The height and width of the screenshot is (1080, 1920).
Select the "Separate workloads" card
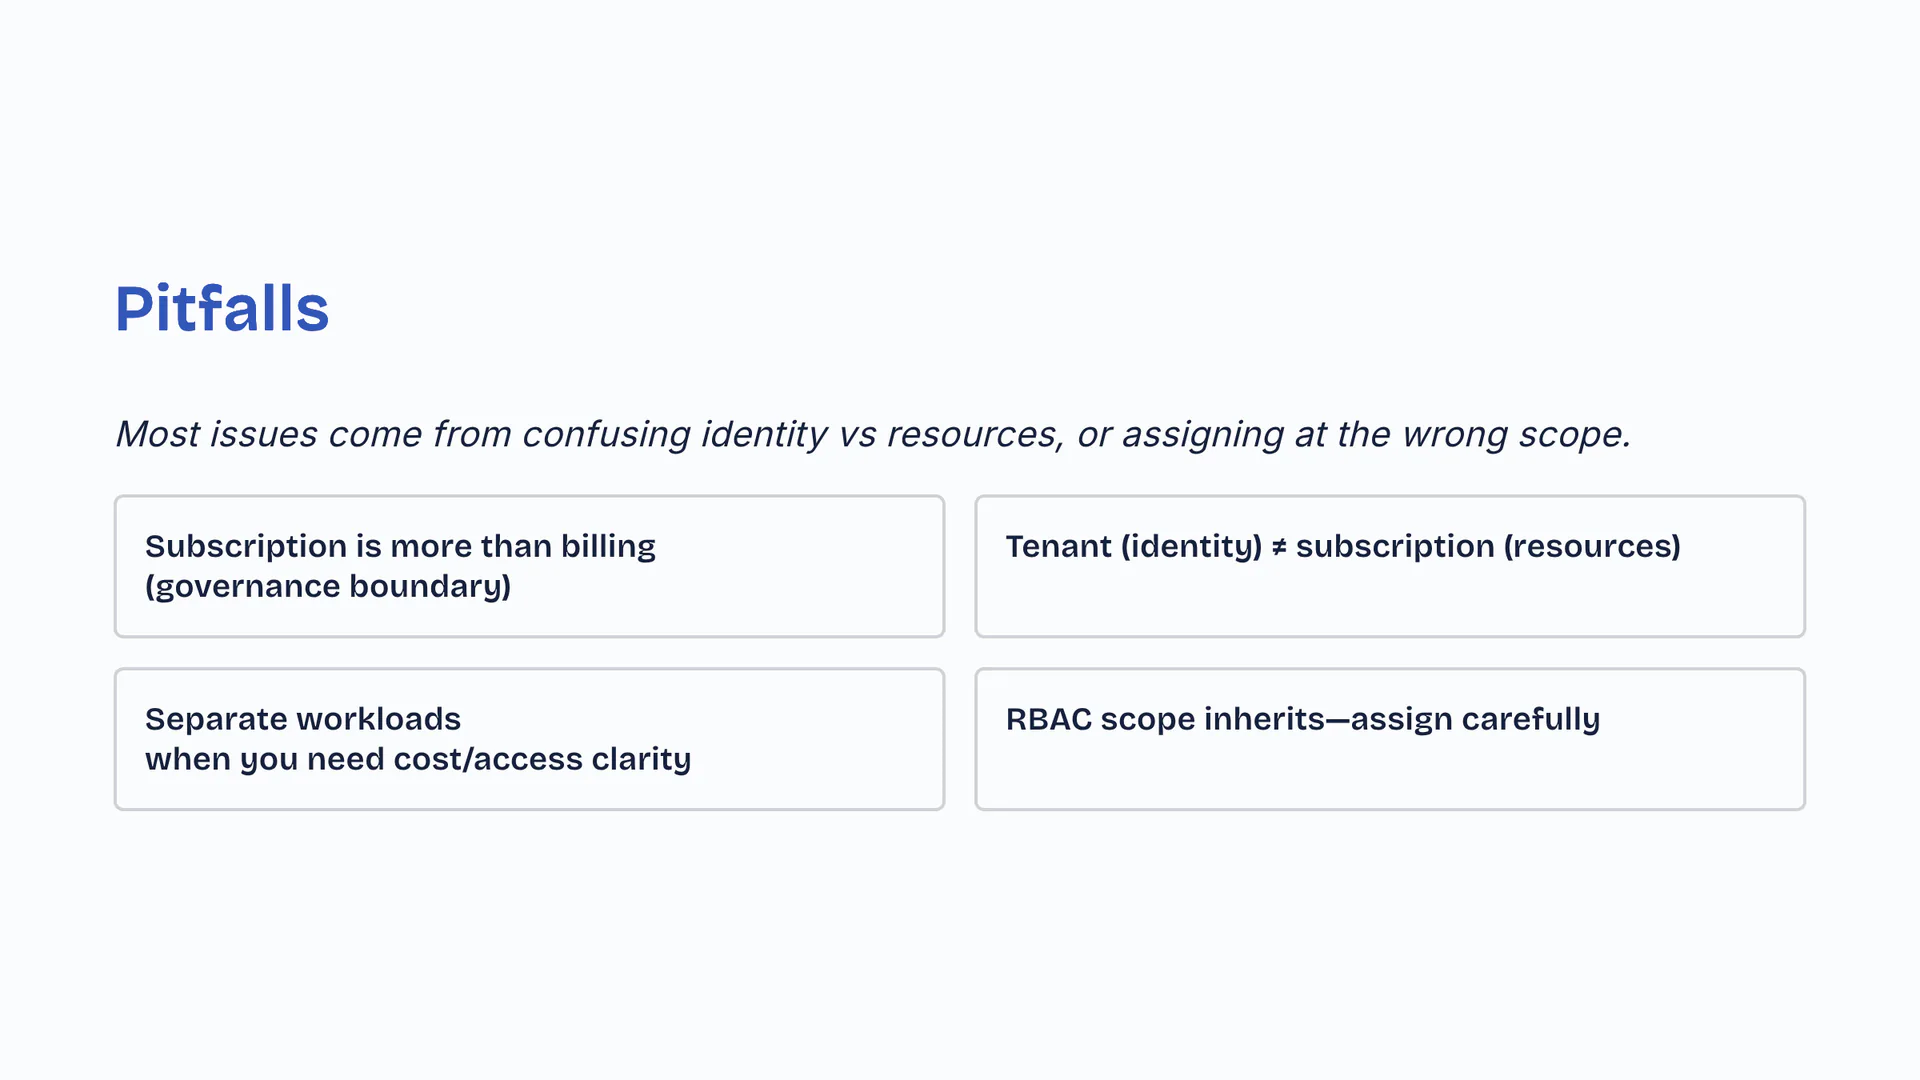point(529,739)
